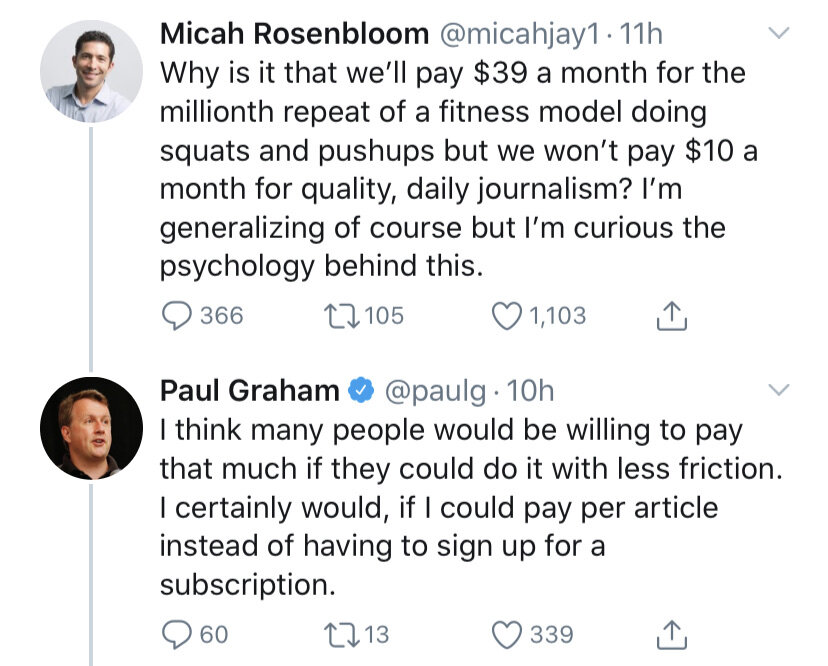Viewport: 828px width, 666px height.
Task: Reply to Paul Graham's tweet
Action: 177,634
